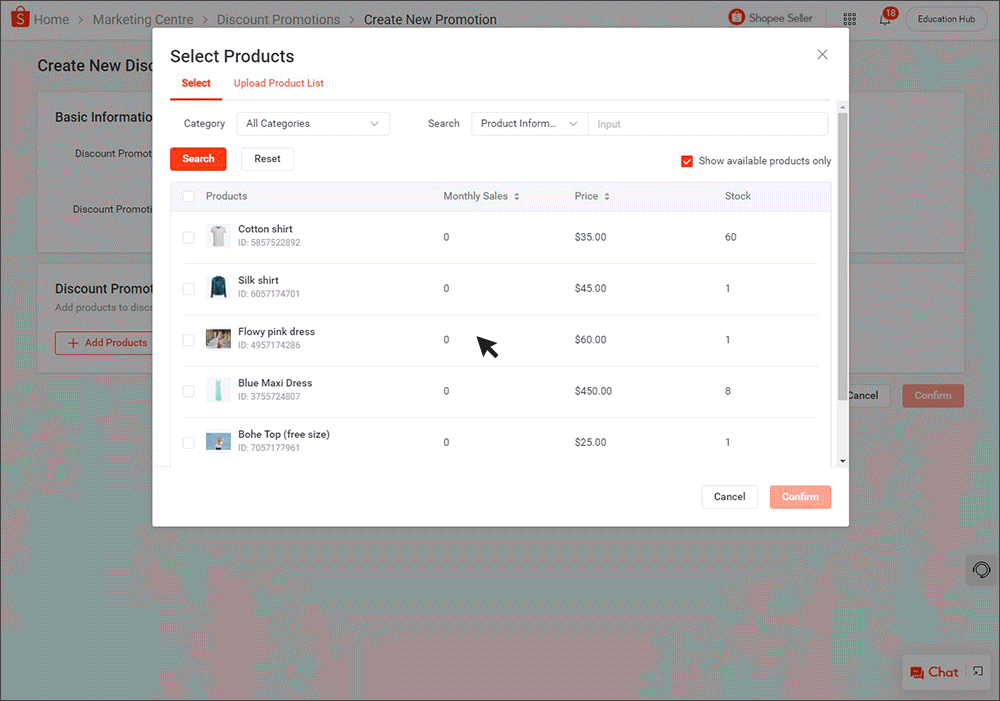This screenshot has height=701, width=1000.
Task: Open the apps grid in the top bar
Action: pyautogui.click(x=849, y=18)
